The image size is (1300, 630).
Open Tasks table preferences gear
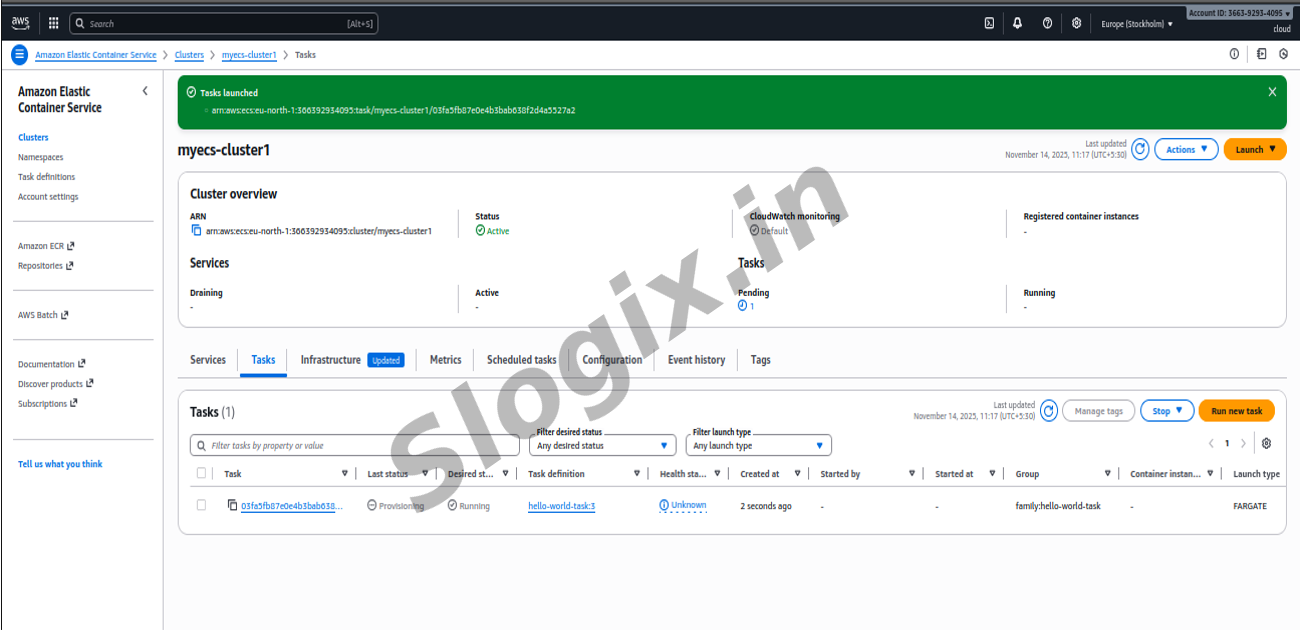click(1266, 443)
